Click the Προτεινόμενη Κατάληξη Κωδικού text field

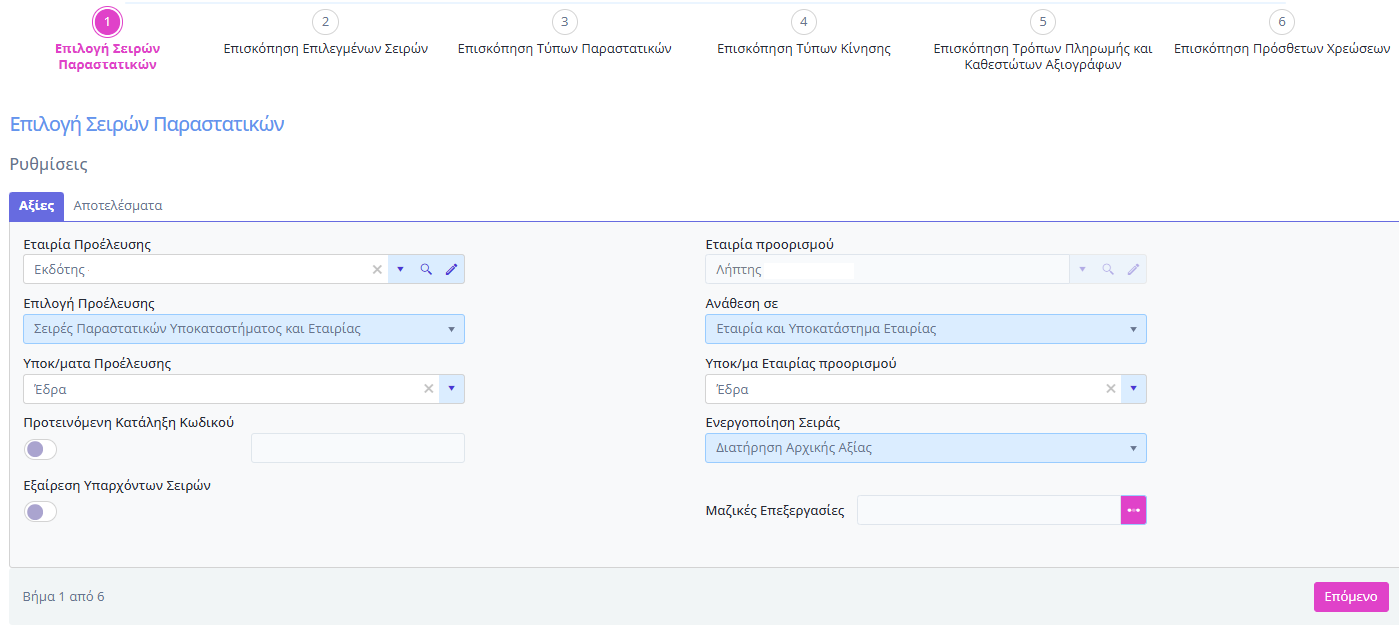pos(358,448)
